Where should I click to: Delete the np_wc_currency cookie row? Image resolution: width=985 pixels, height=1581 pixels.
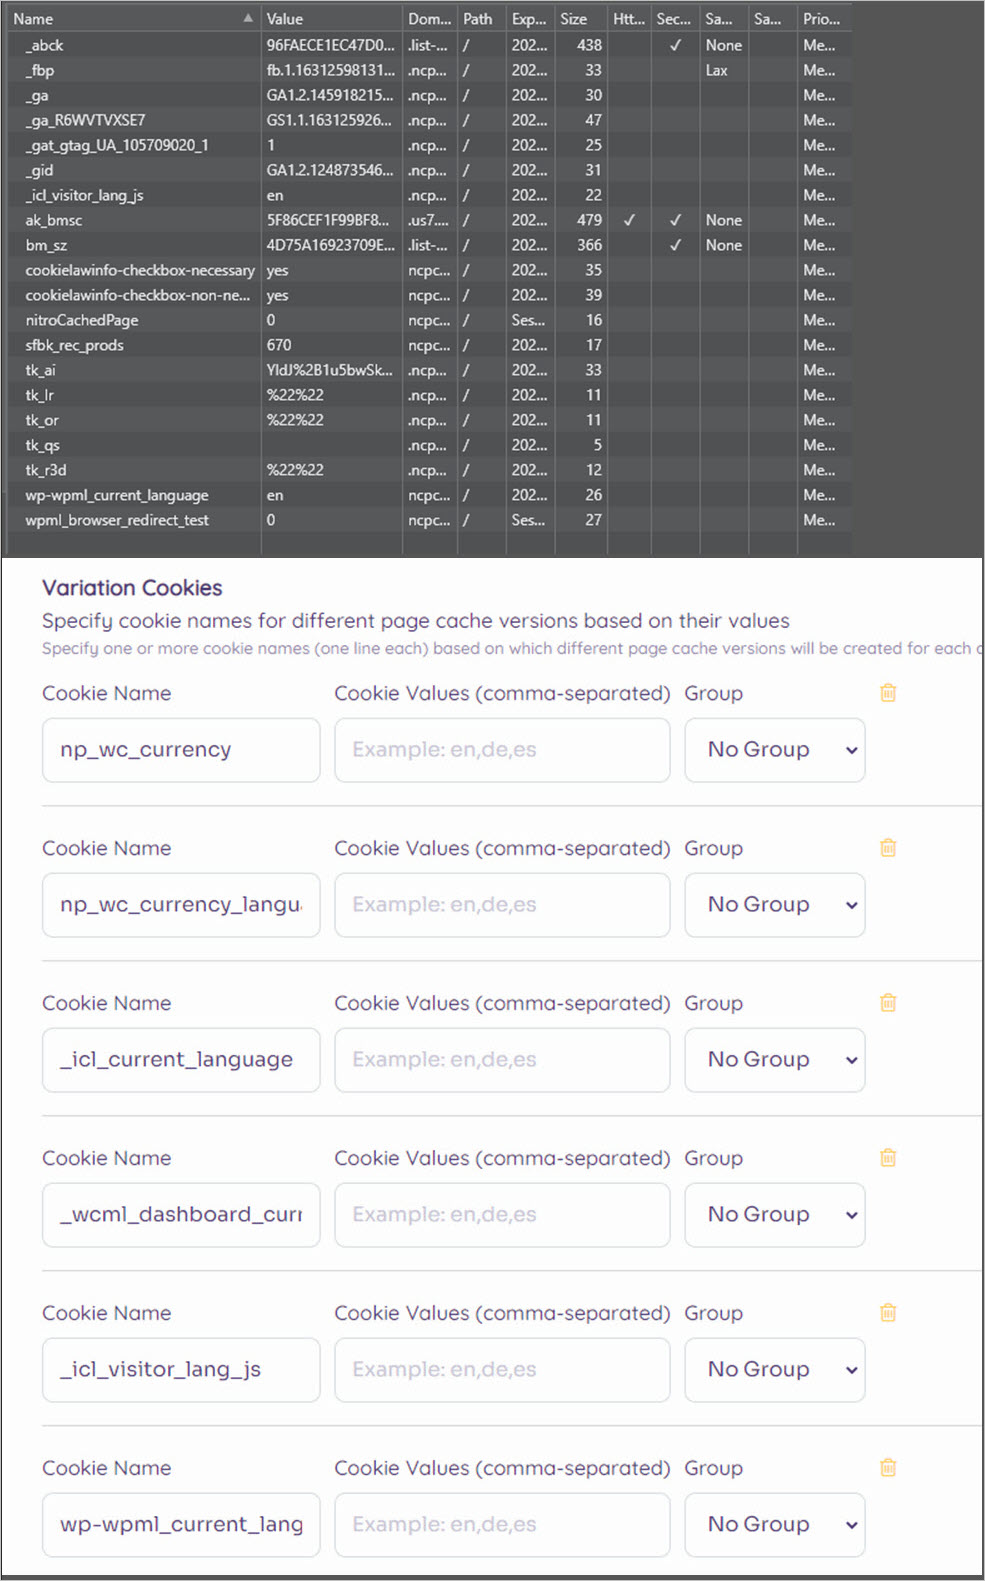click(888, 693)
